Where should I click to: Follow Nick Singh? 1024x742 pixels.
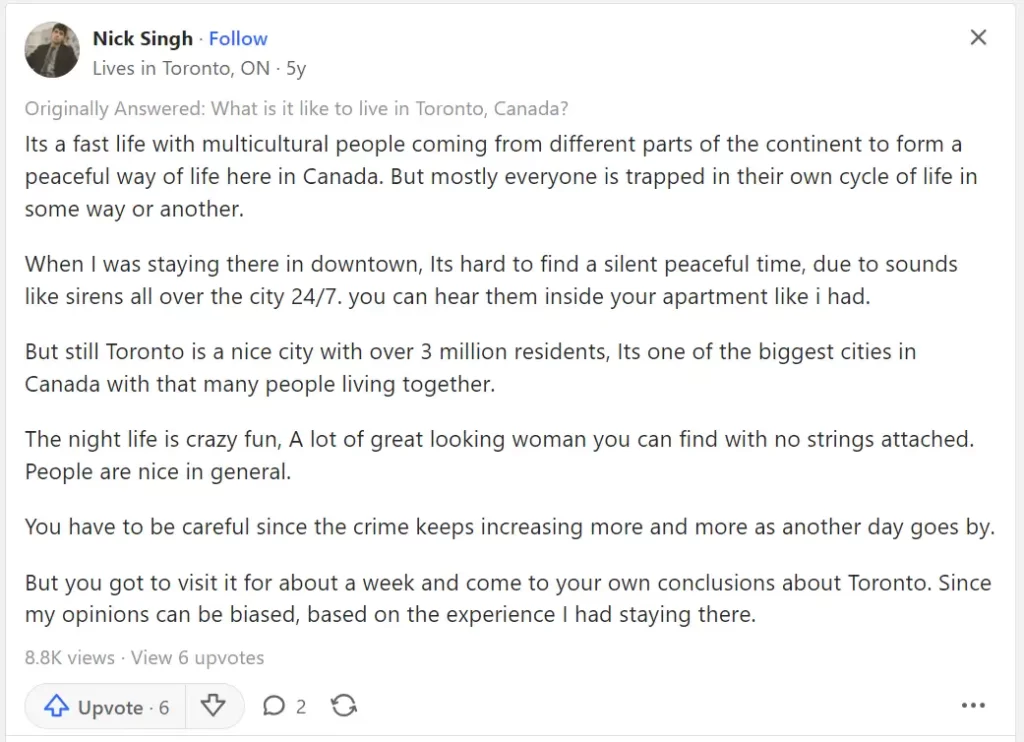[x=238, y=39]
